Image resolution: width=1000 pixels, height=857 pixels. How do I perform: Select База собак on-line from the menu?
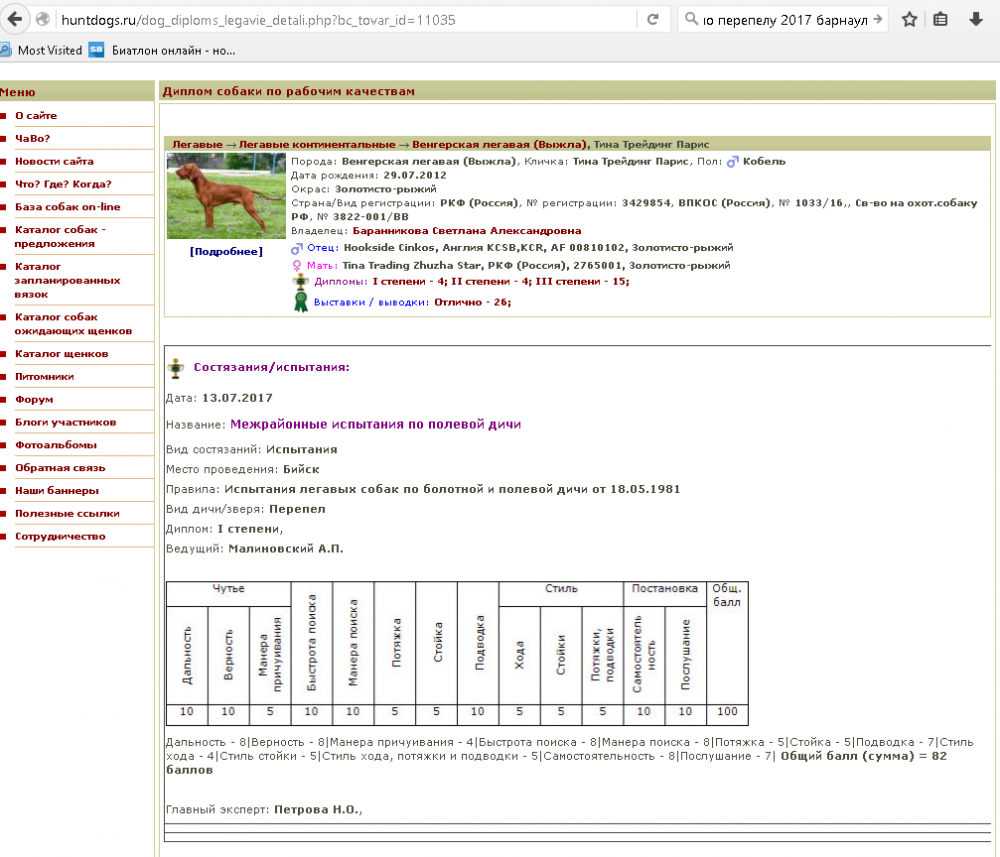(65, 206)
